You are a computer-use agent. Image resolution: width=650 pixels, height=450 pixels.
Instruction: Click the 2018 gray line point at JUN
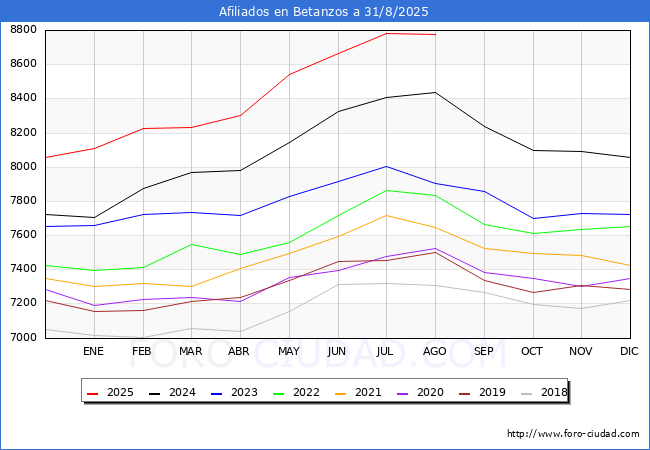point(338,284)
